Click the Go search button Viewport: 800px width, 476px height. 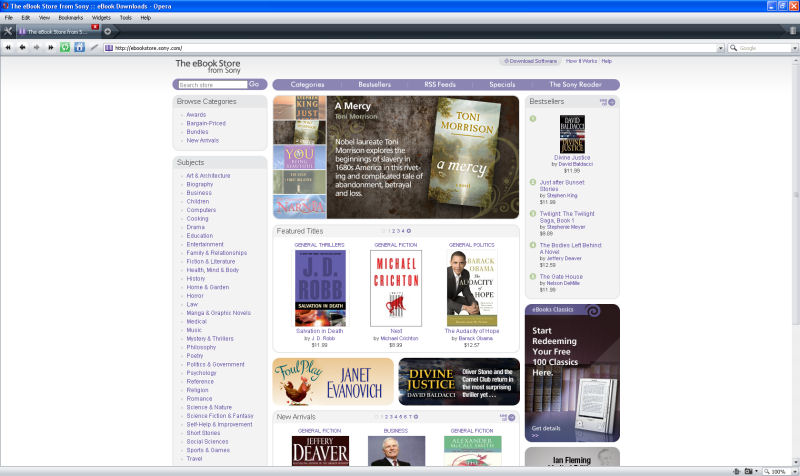[254, 84]
